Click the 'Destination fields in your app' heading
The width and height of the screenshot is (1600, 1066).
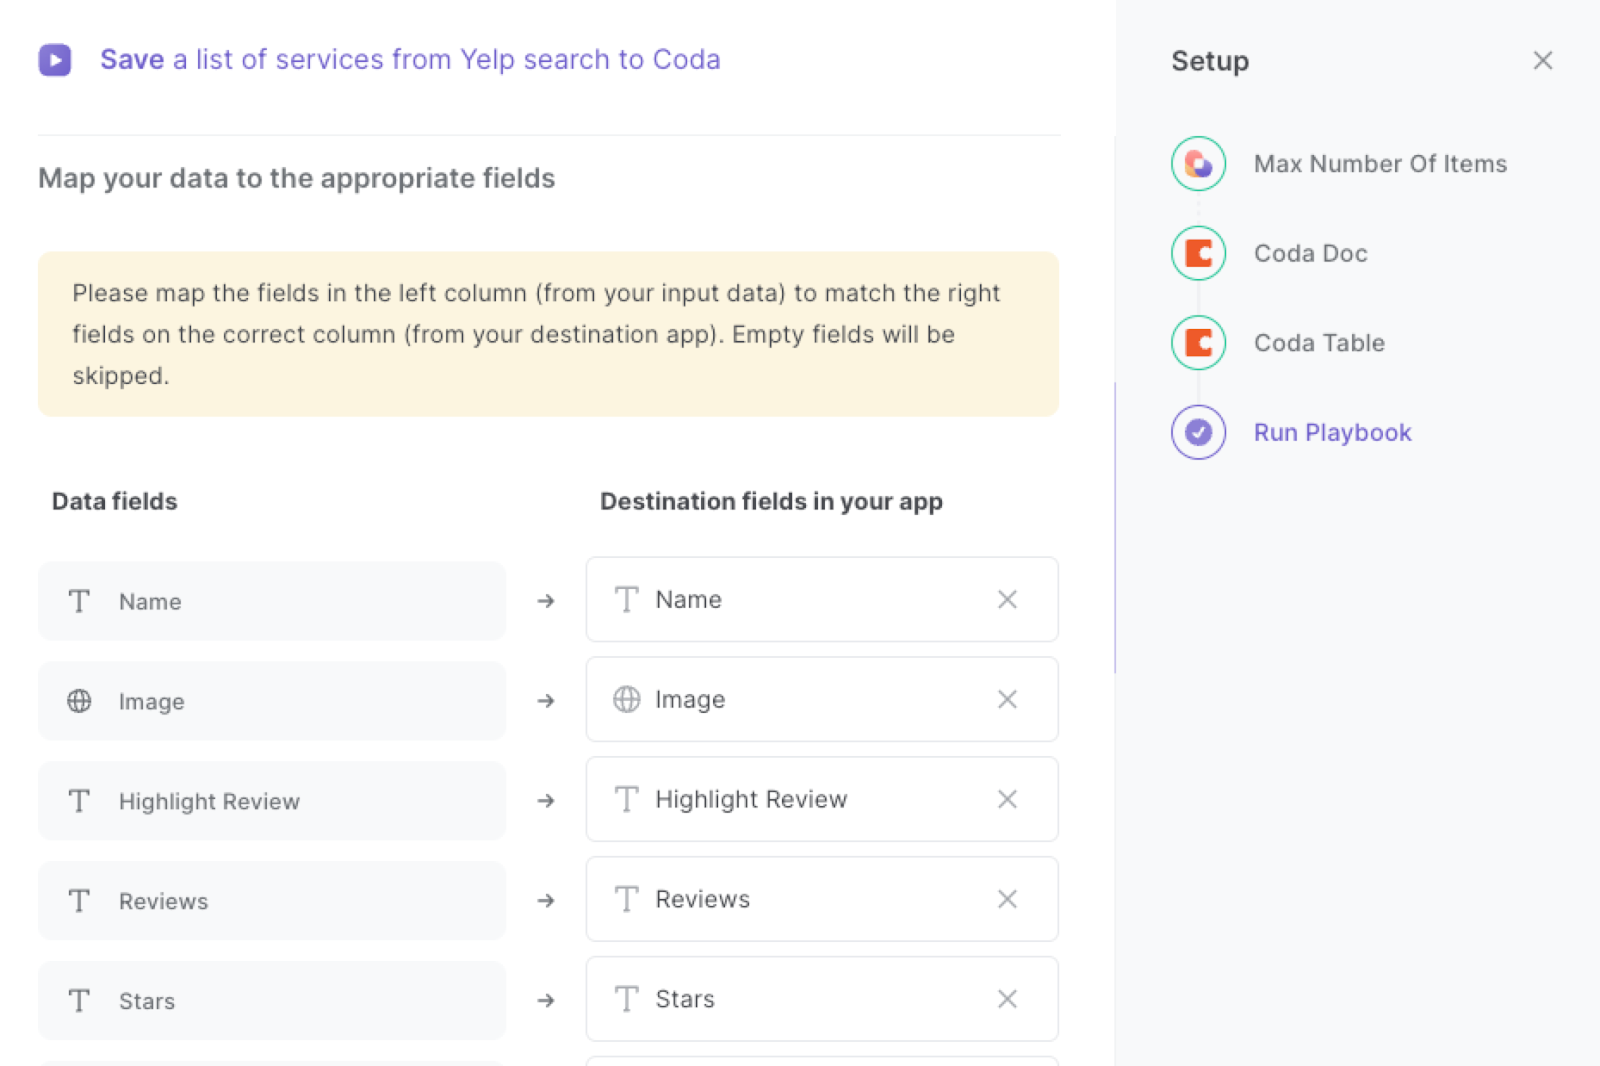point(771,502)
